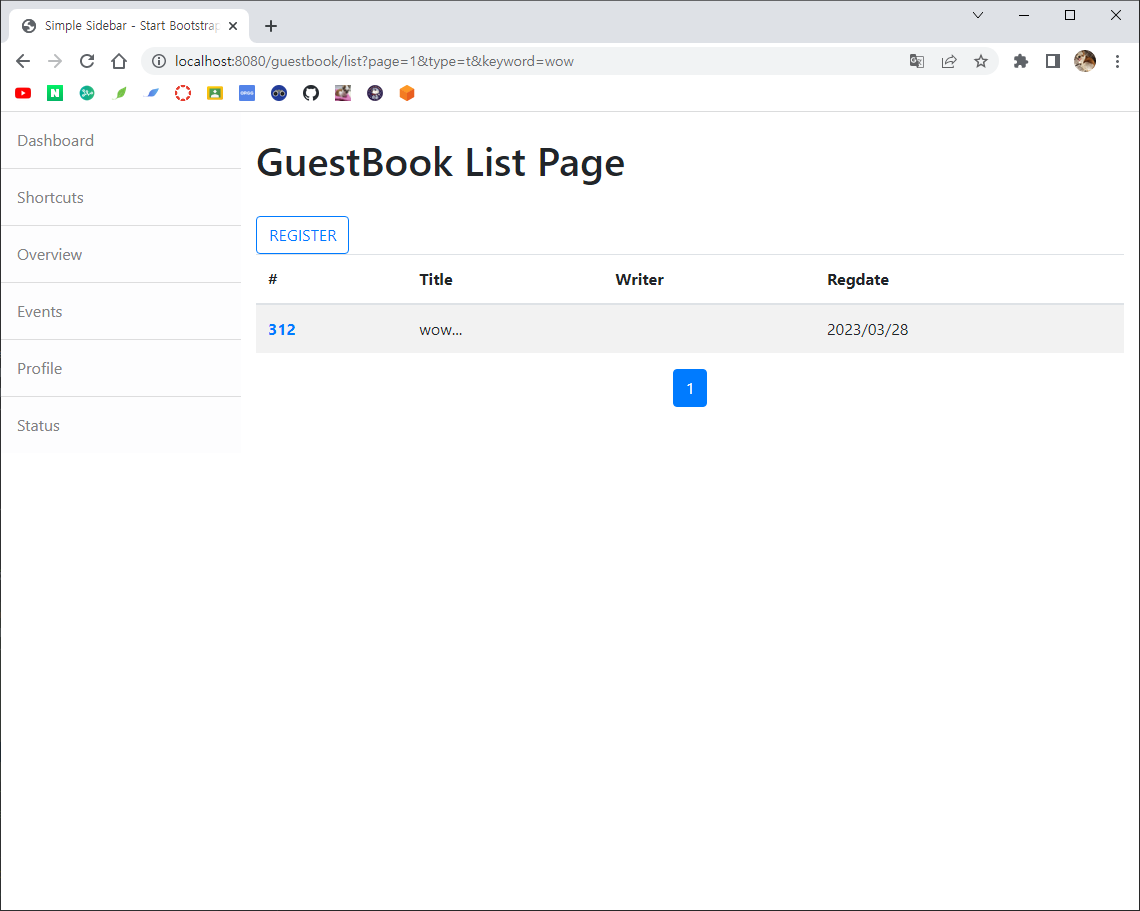This screenshot has width=1140, height=911.
Task: Open the Extensions puzzle menu
Action: coord(1021,61)
